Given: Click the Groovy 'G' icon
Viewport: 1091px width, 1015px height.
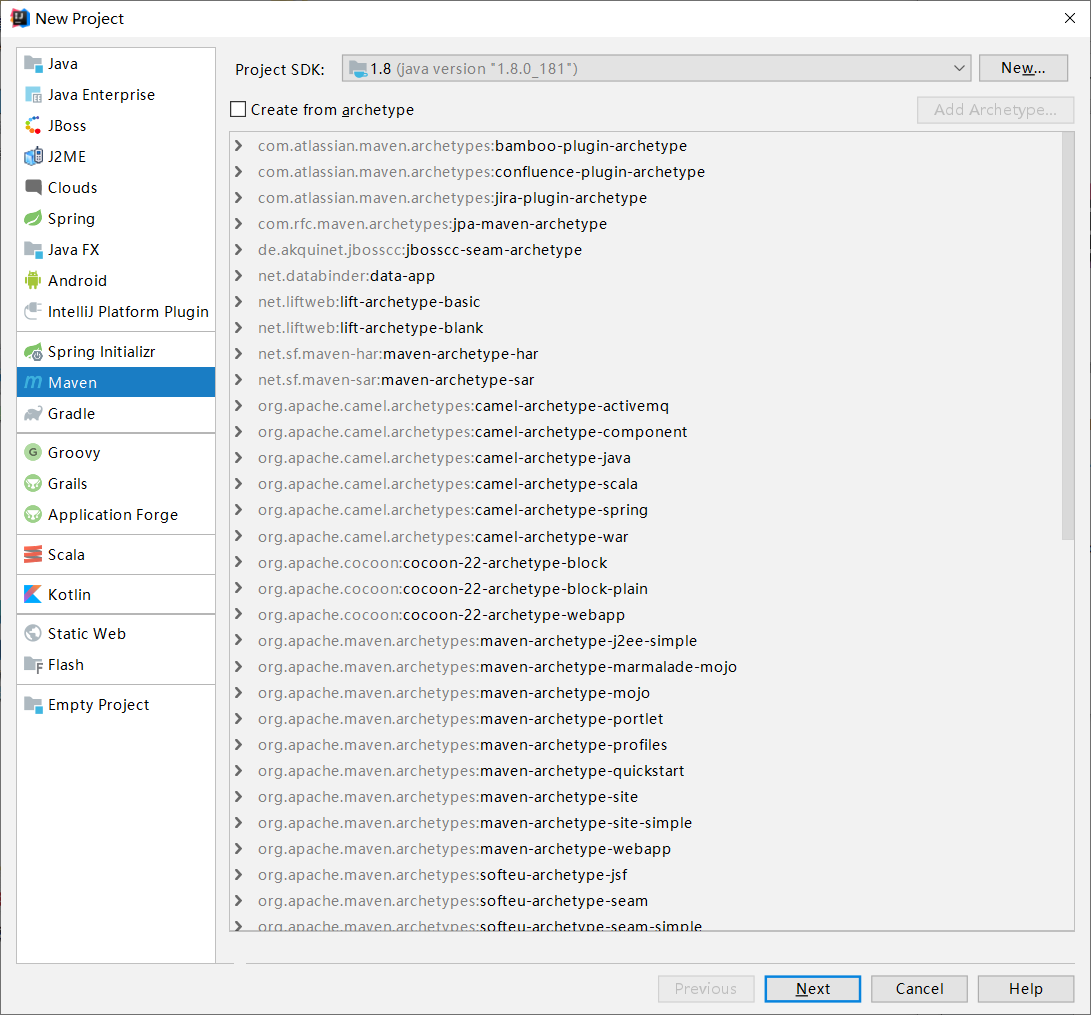Looking at the screenshot, I should click(33, 452).
